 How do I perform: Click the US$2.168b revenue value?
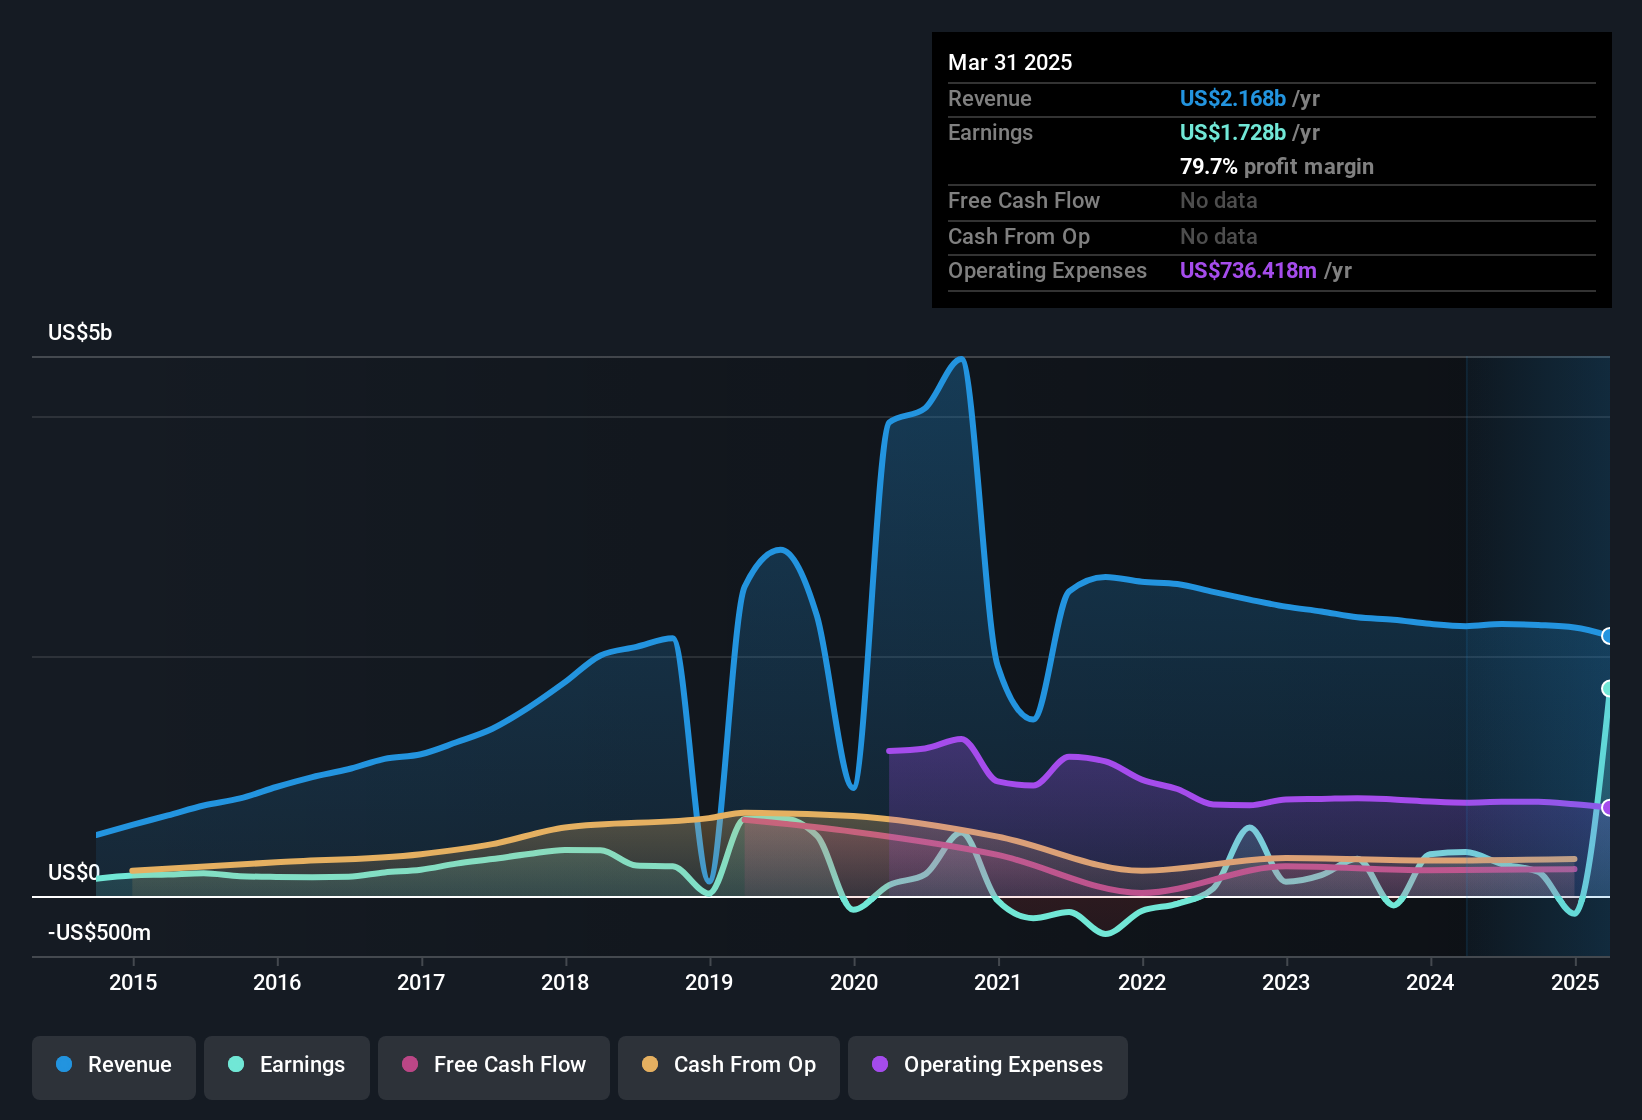coord(1232,98)
